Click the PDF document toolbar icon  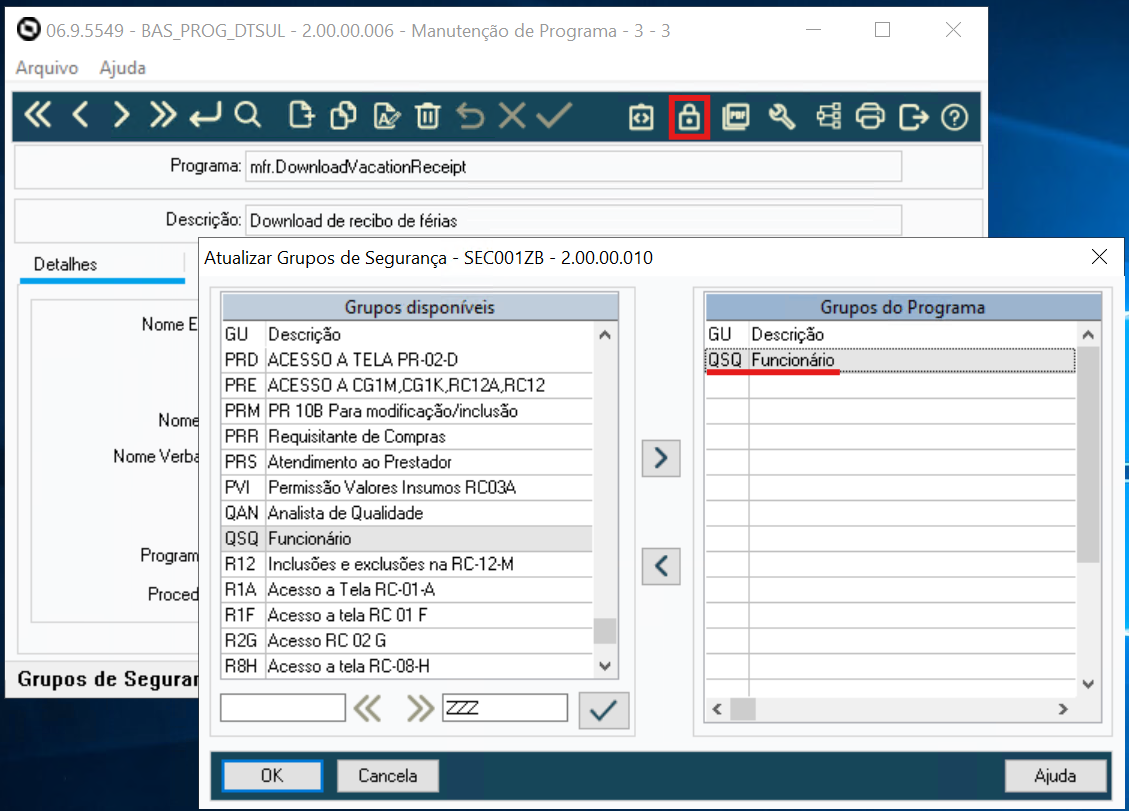736,117
